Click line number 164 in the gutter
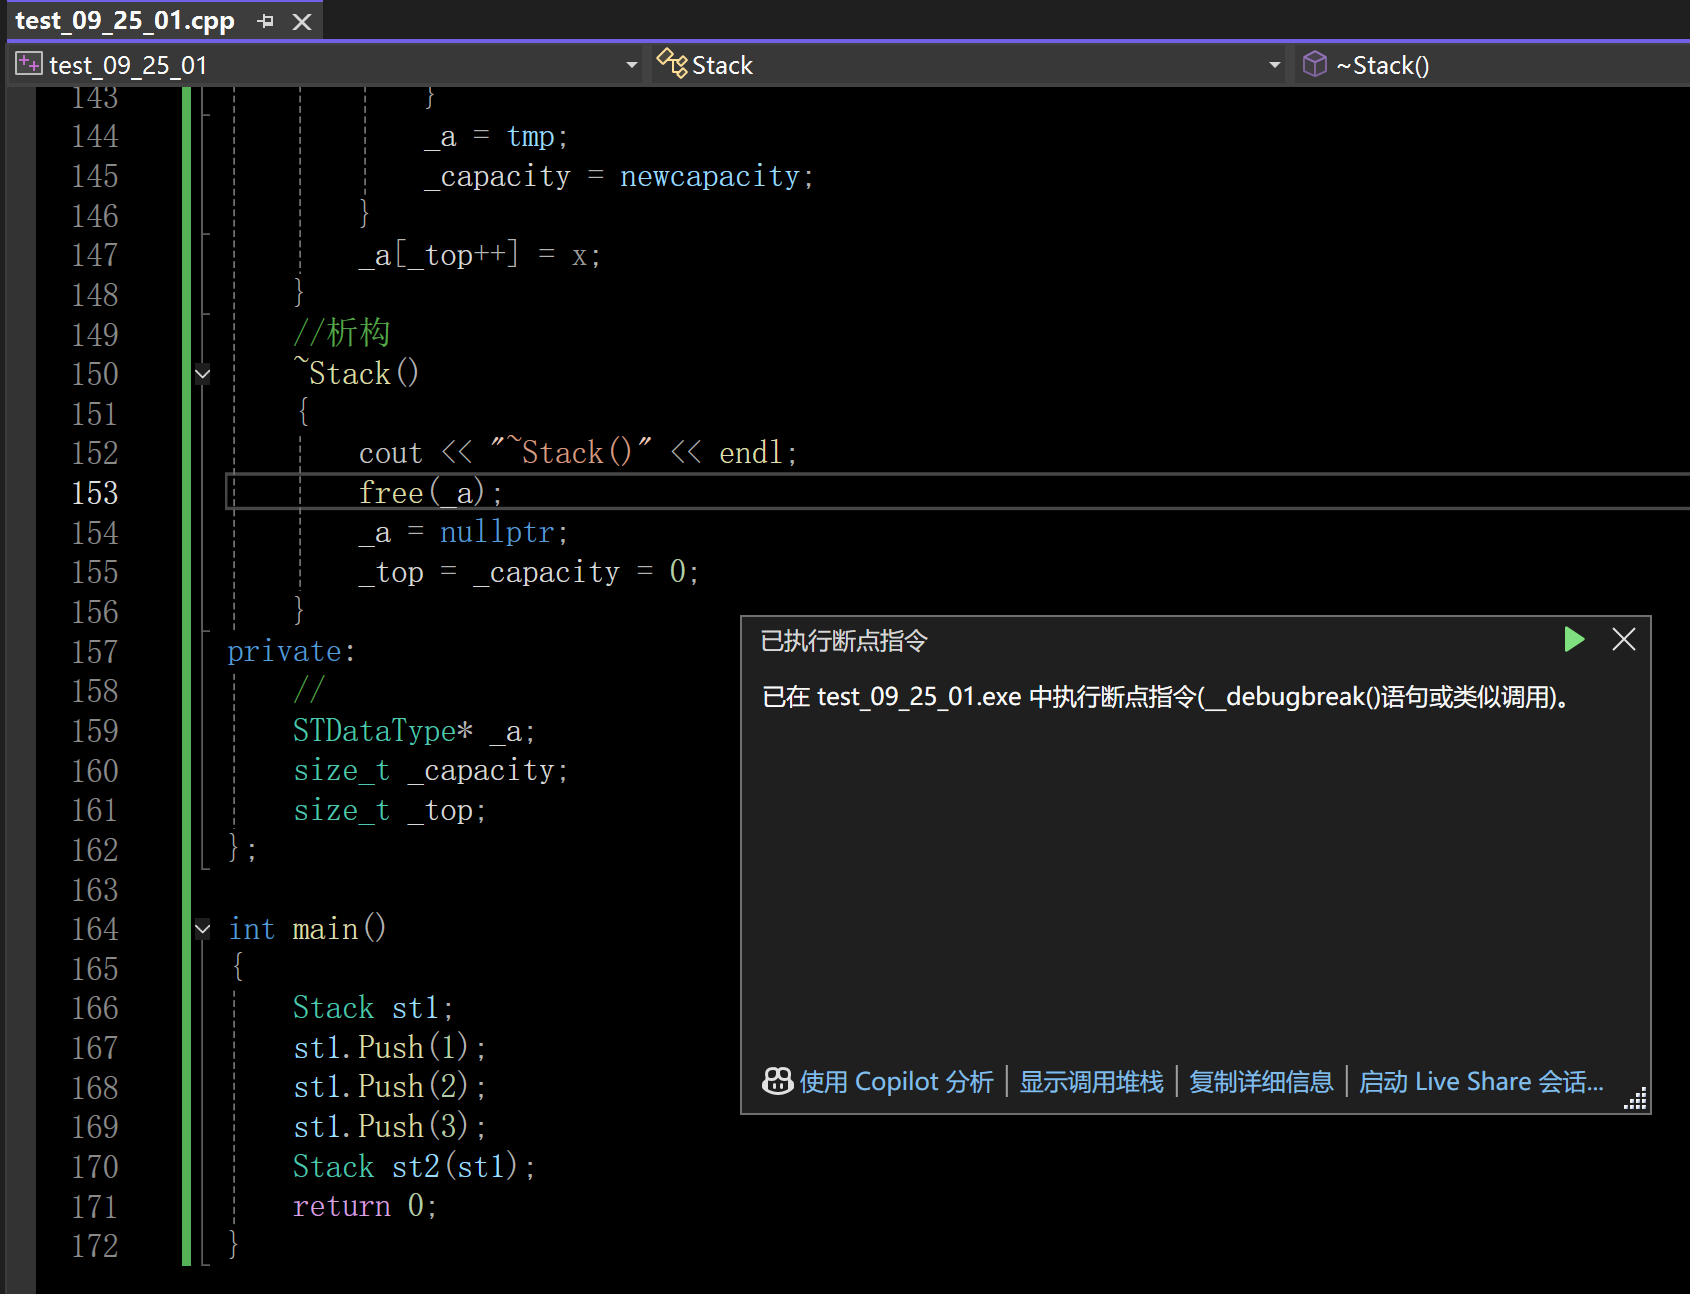 (x=95, y=929)
